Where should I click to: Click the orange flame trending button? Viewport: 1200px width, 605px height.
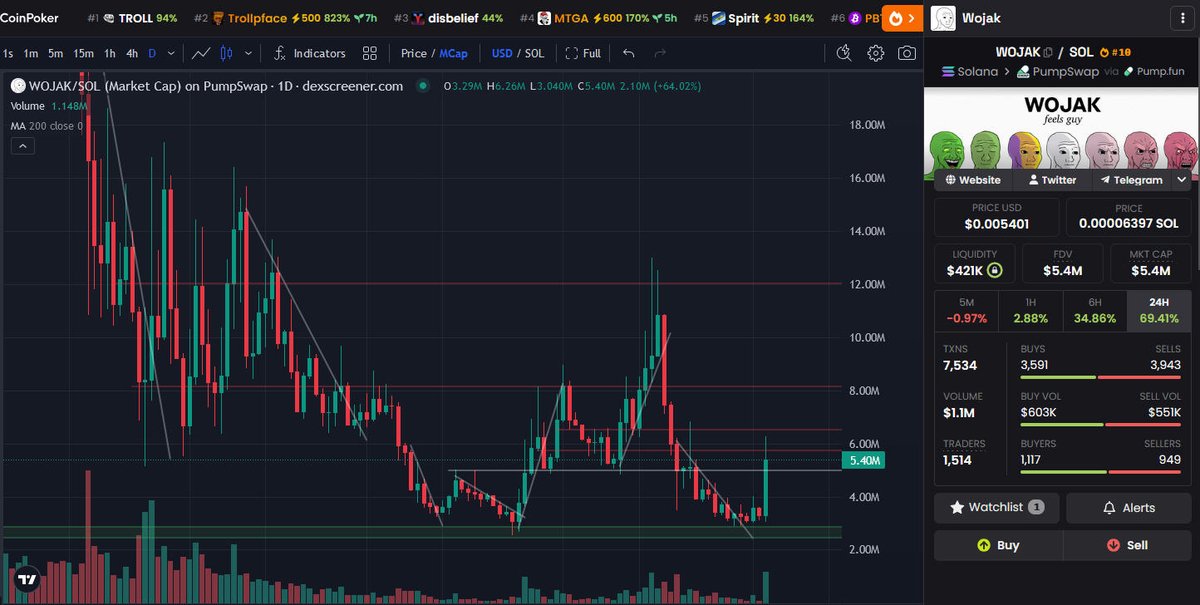(902, 18)
